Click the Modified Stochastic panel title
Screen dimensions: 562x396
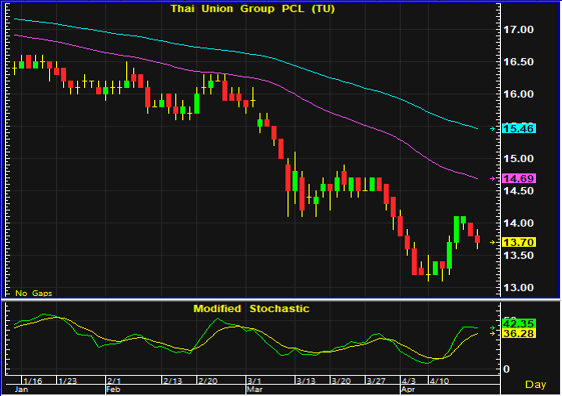251,309
